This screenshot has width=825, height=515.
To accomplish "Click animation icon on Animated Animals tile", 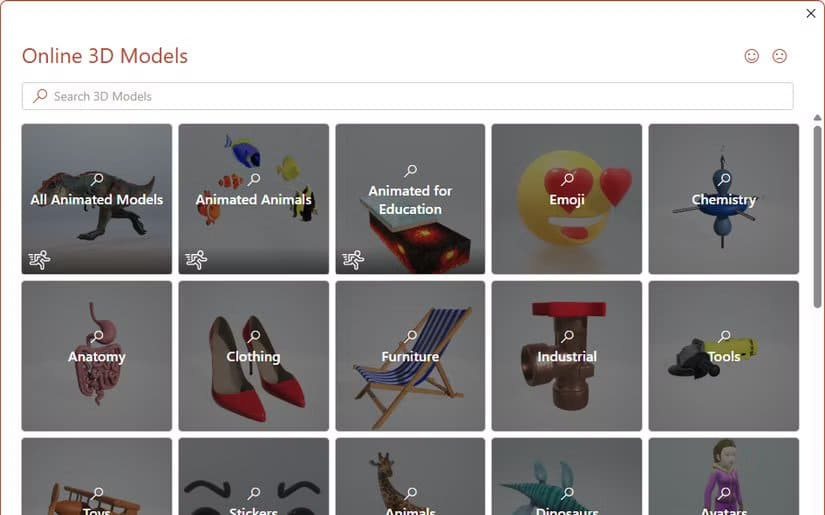I will 196,260.
